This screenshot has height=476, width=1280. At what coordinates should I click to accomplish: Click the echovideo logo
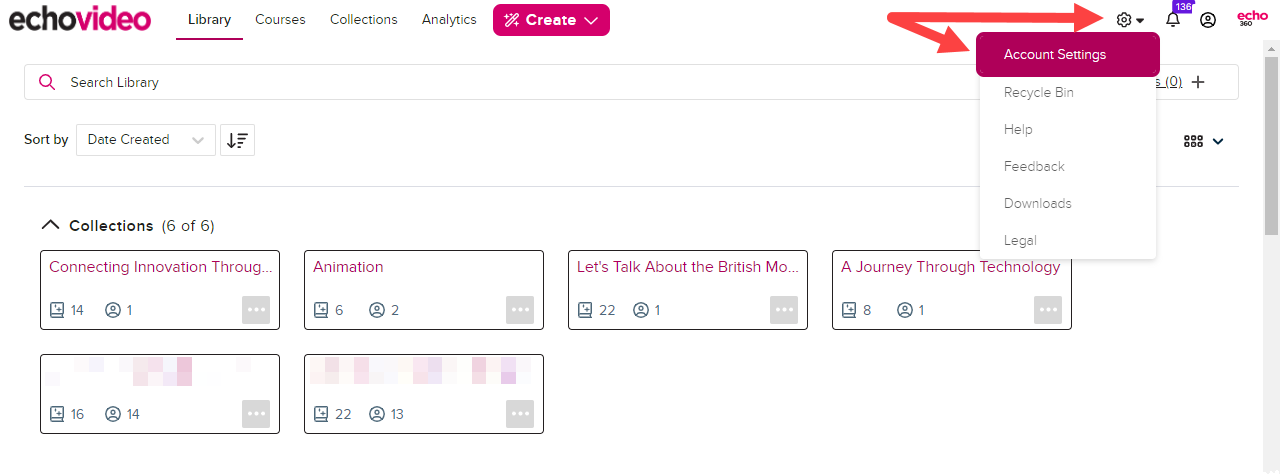click(x=80, y=18)
